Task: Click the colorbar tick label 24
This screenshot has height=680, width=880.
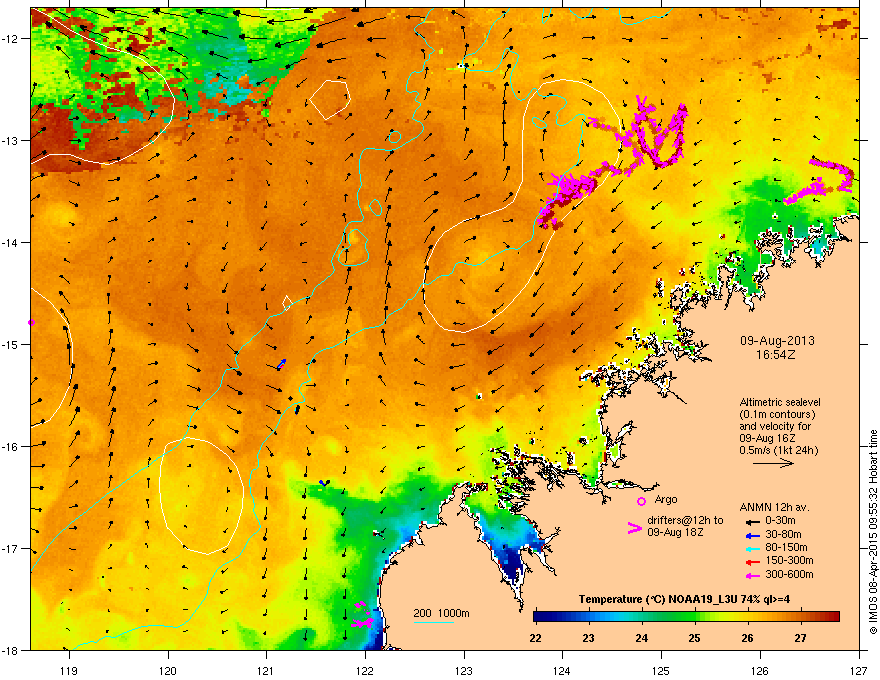Action: tap(641, 638)
